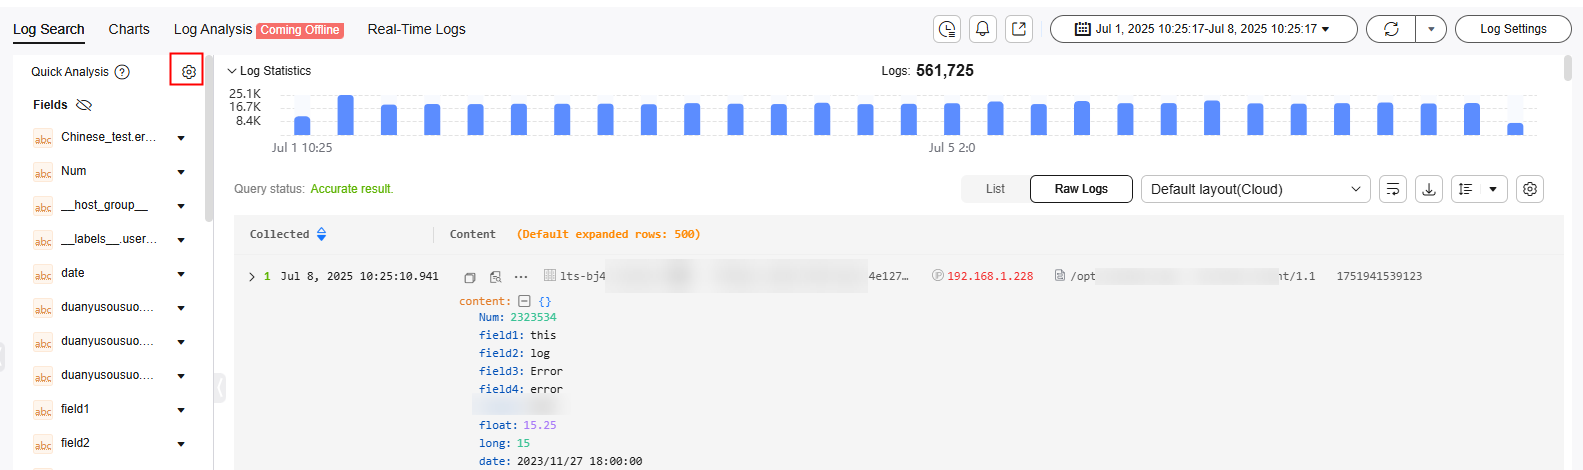1583x470 pixels.
Task: Expand the field1 dropdown arrow
Action: click(181, 410)
